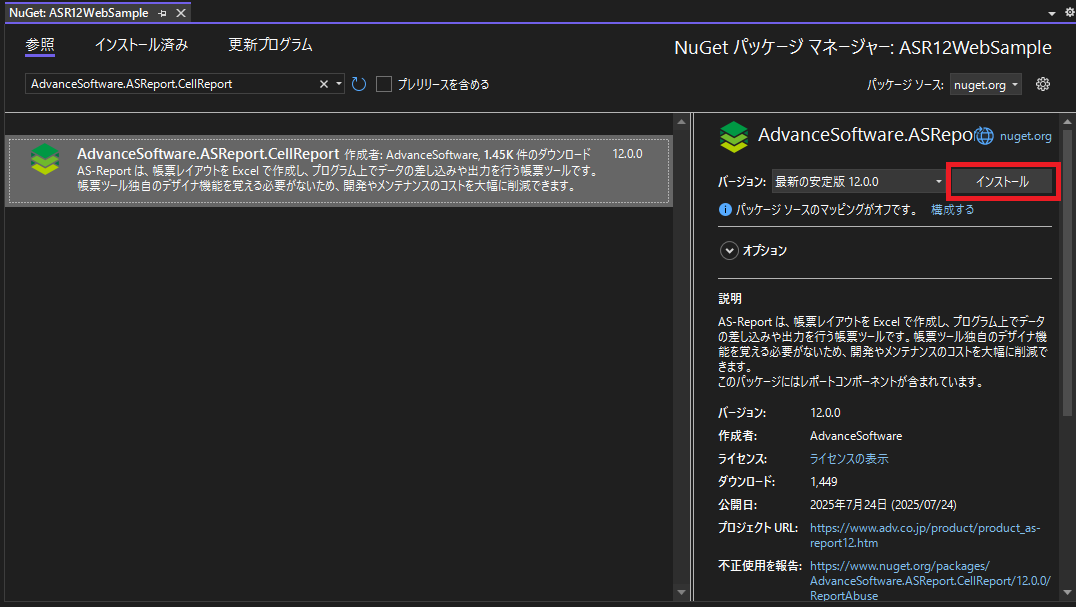Screen dimensions: 1076x607
Task: Click the result list scrollbar down arrow
Action: coord(681,592)
